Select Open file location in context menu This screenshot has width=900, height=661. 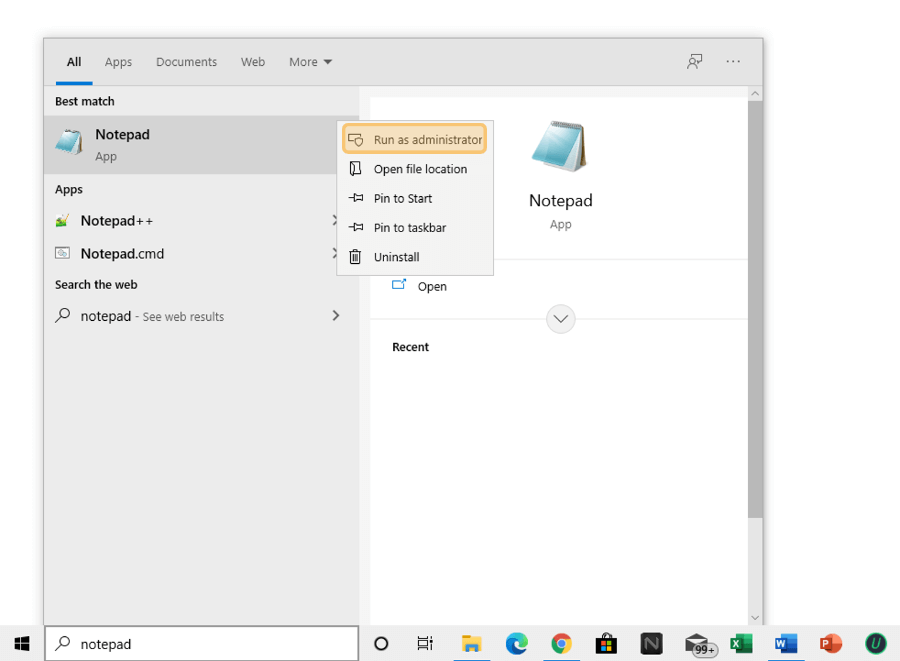414,169
